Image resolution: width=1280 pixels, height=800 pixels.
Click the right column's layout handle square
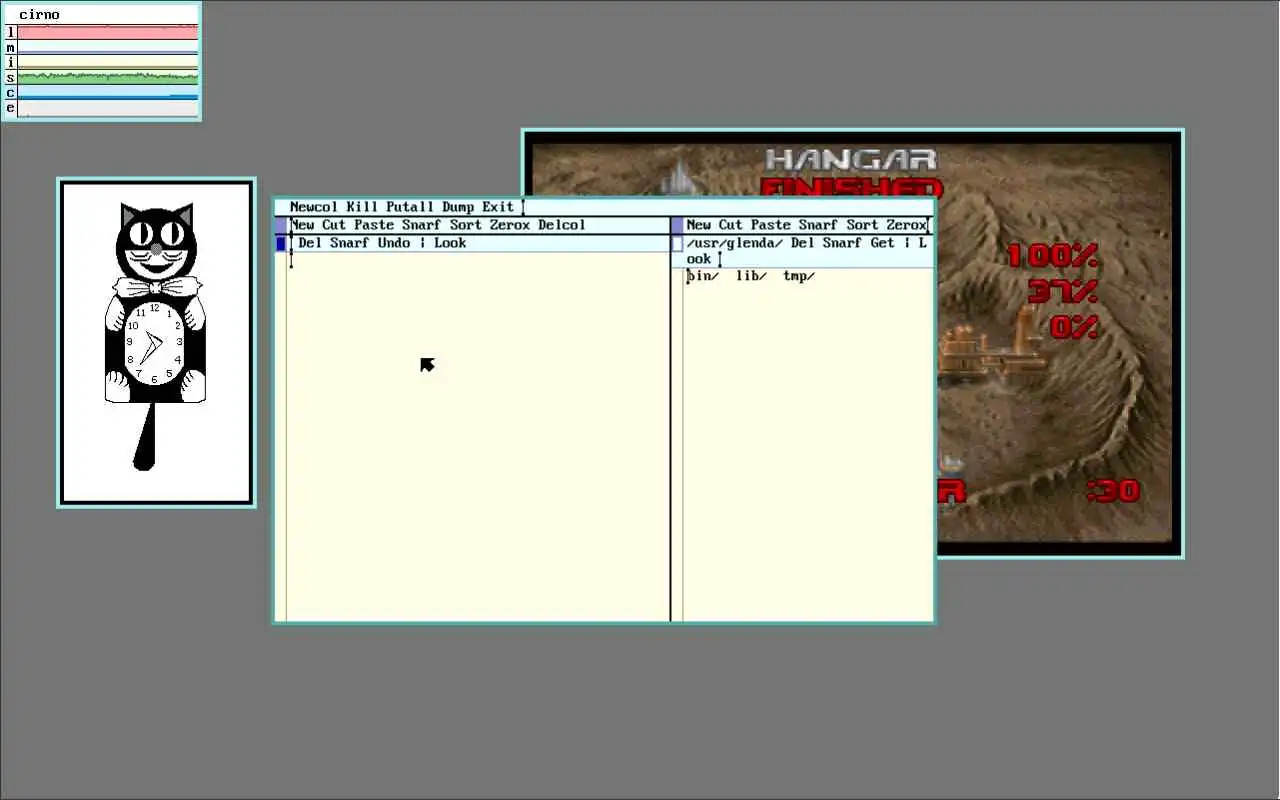(677, 225)
